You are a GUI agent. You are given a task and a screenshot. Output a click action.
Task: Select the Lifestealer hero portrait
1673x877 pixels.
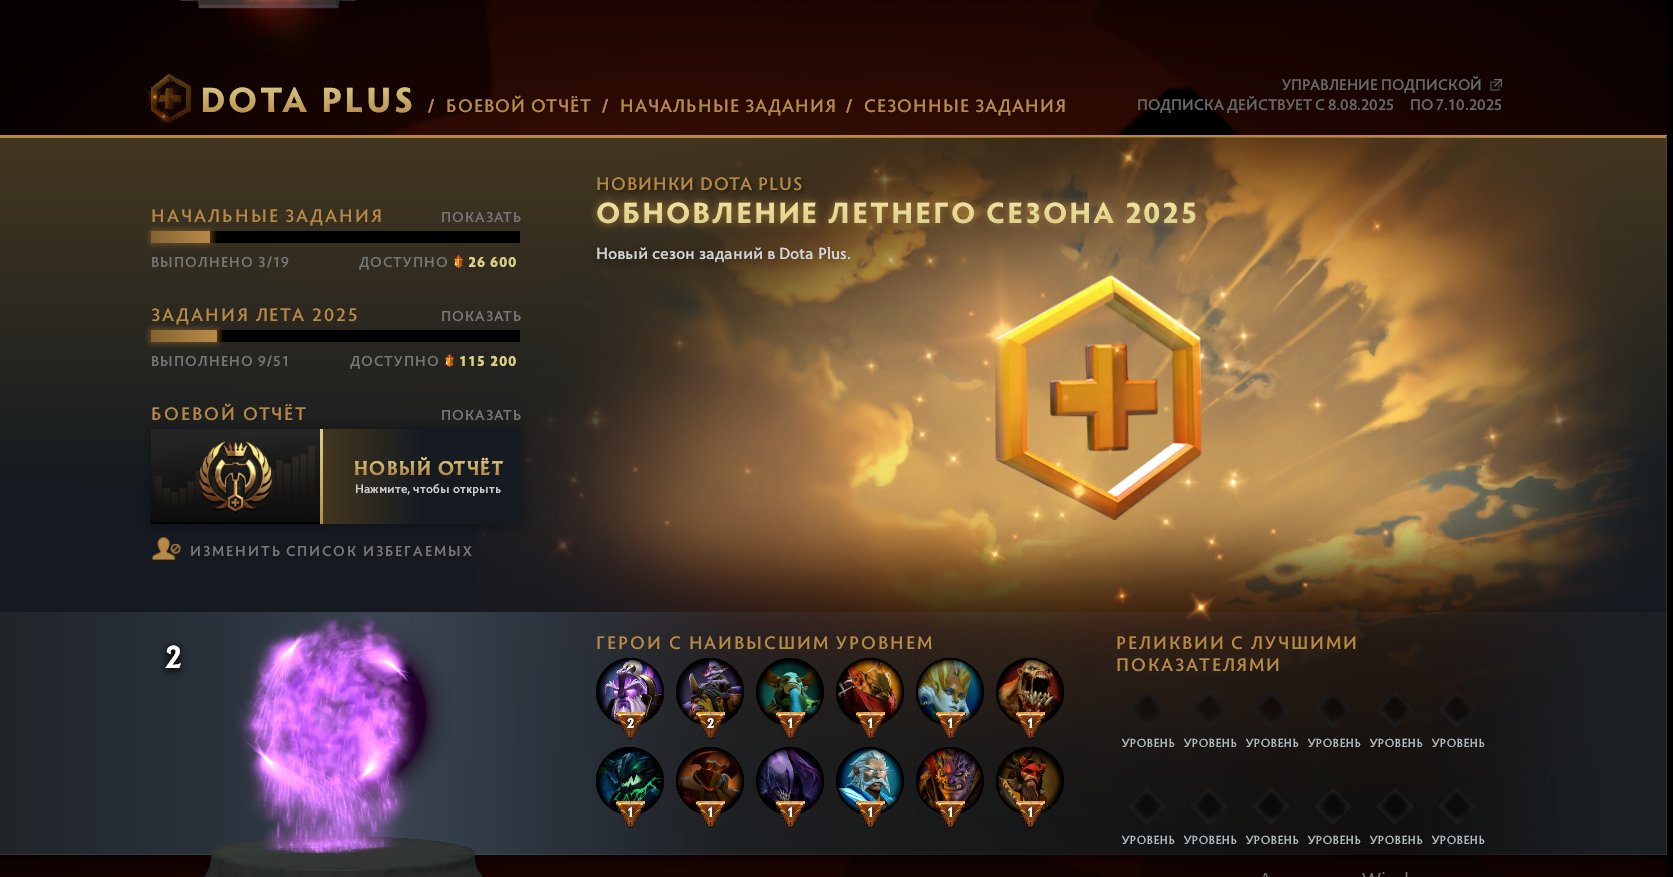point(1030,691)
